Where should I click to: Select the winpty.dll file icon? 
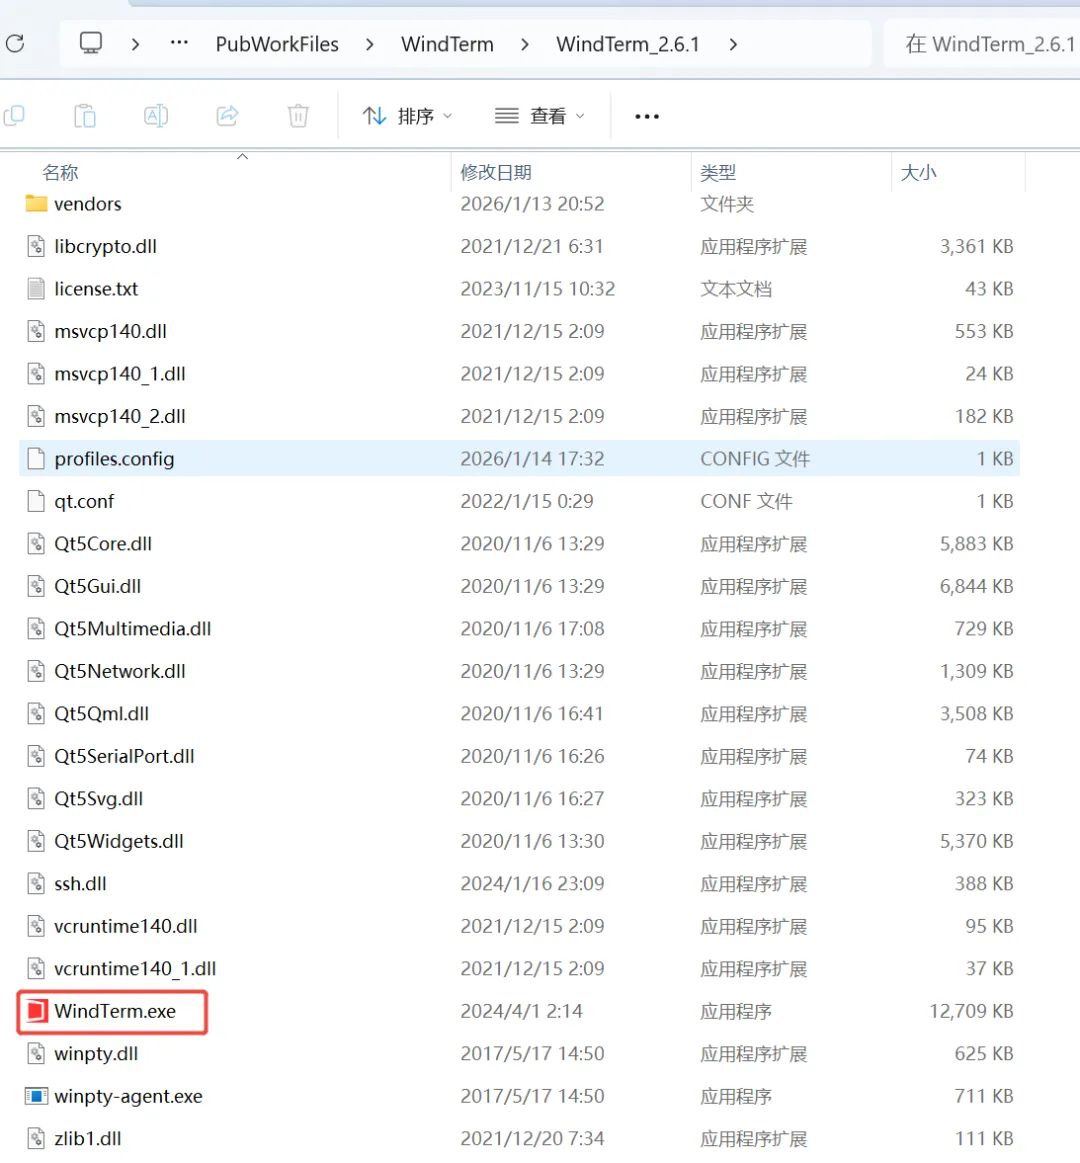36,1053
